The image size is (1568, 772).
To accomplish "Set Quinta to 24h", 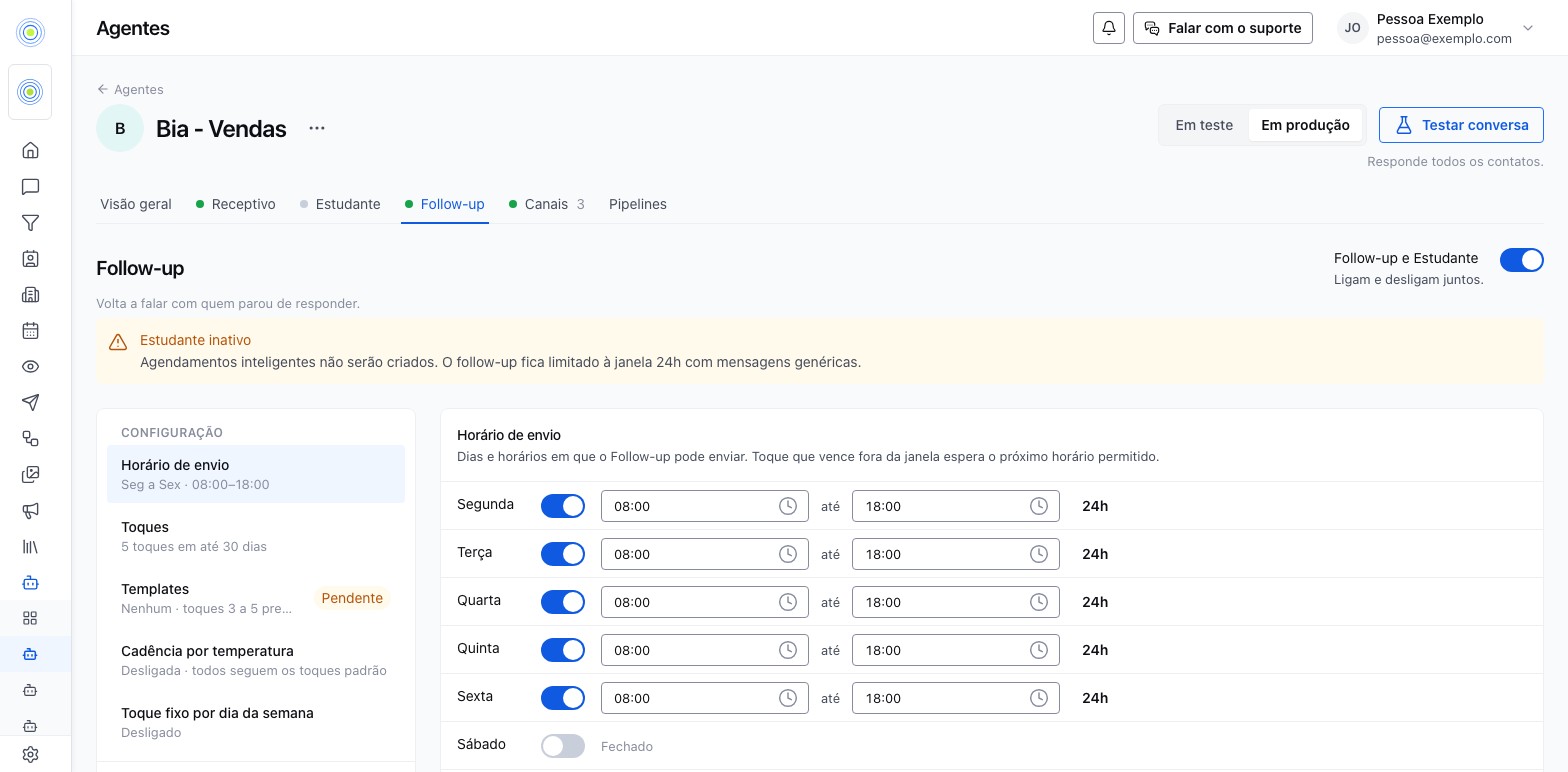I will (1095, 650).
